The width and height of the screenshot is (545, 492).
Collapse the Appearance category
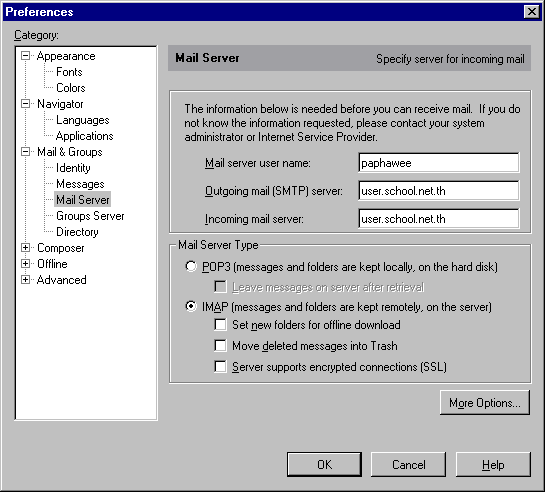click(25, 56)
